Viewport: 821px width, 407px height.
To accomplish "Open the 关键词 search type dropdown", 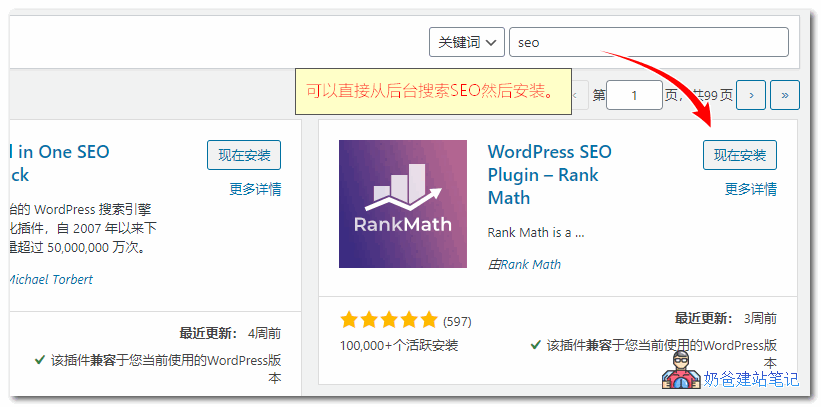I will point(467,42).
